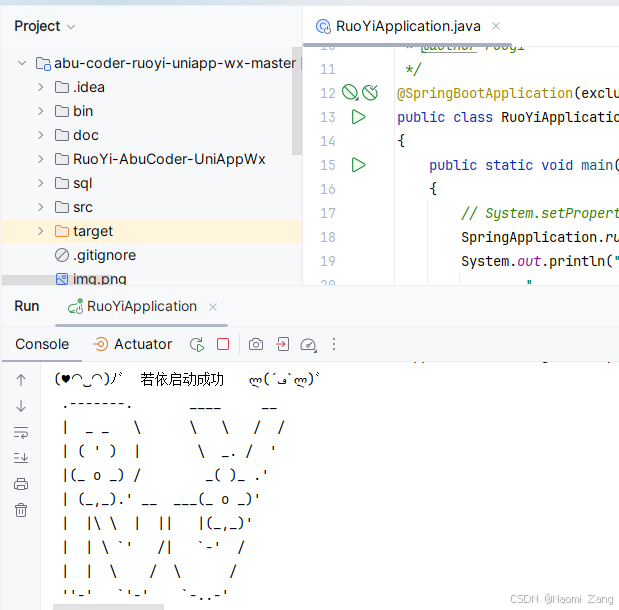The height and width of the screenshot is (610, 619).
Task: Clear all console output with trash icon
Action: 21,510
